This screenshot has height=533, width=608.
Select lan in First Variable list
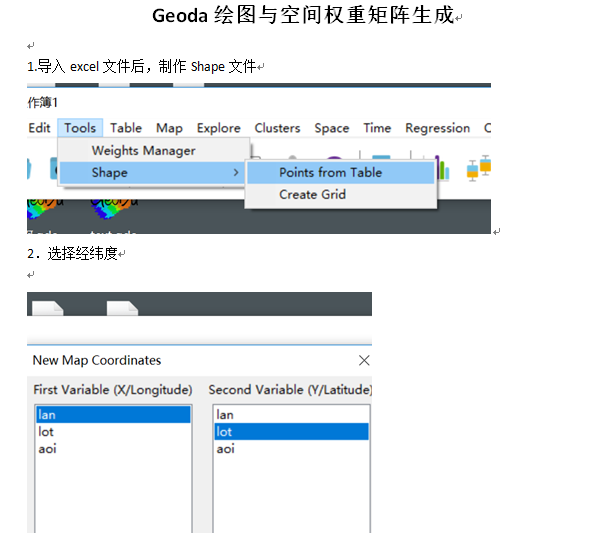(47, 415)
